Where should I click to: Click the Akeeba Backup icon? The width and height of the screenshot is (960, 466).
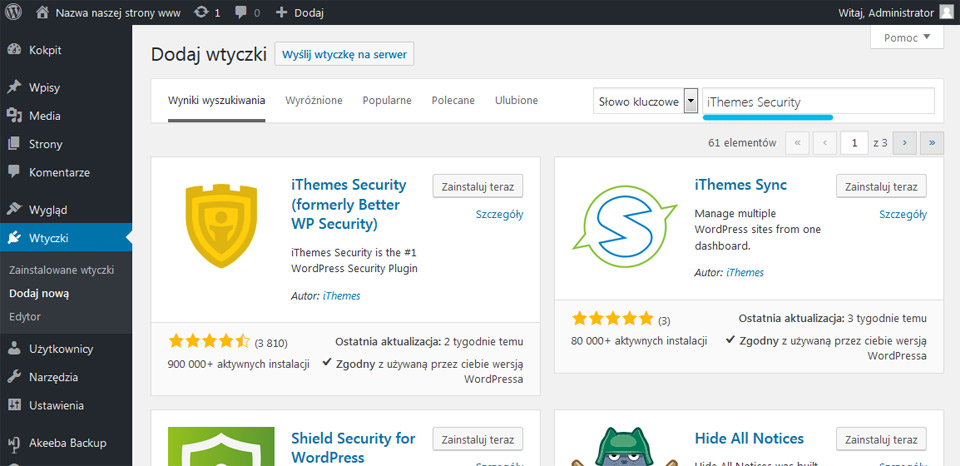(14, 443)
